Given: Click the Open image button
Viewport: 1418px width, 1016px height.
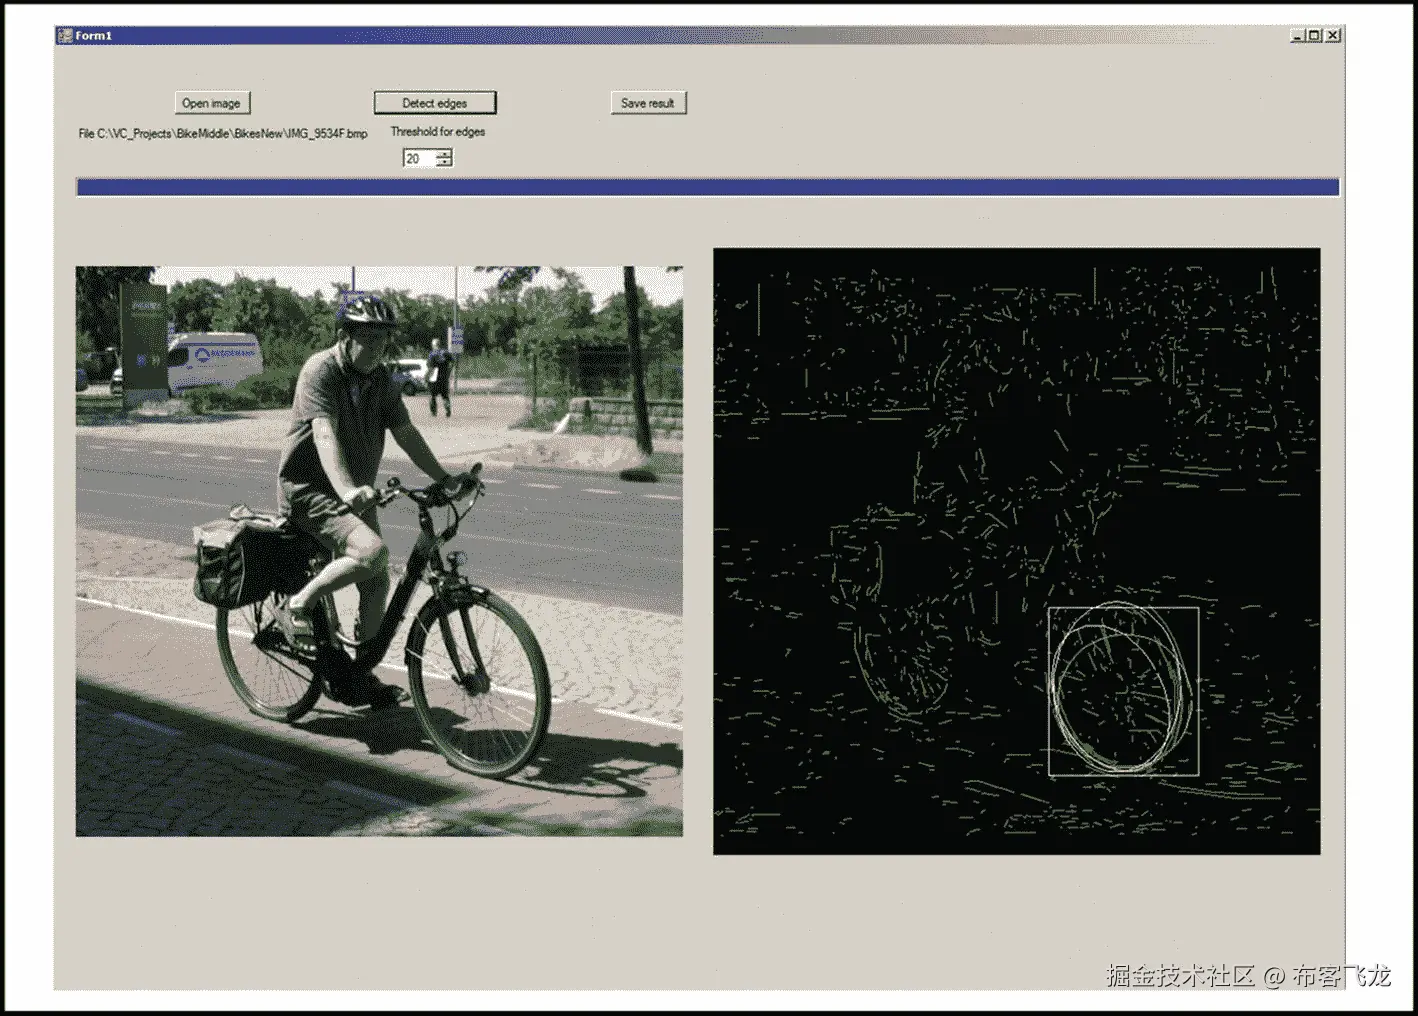Looking at the screenshot, I should [211, 103].
